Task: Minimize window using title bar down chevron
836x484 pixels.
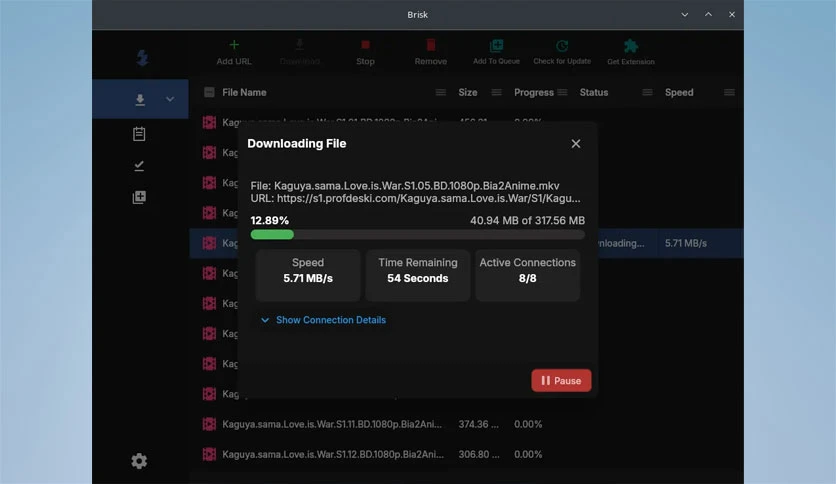Action: [x=685, y=15]
